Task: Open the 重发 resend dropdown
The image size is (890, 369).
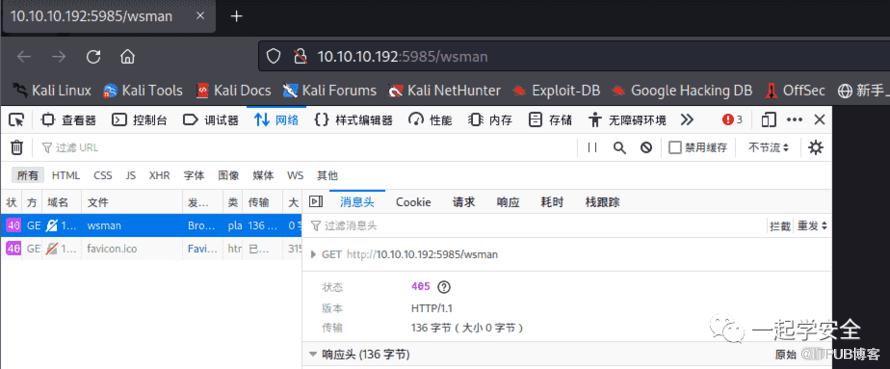Action: 812,226
